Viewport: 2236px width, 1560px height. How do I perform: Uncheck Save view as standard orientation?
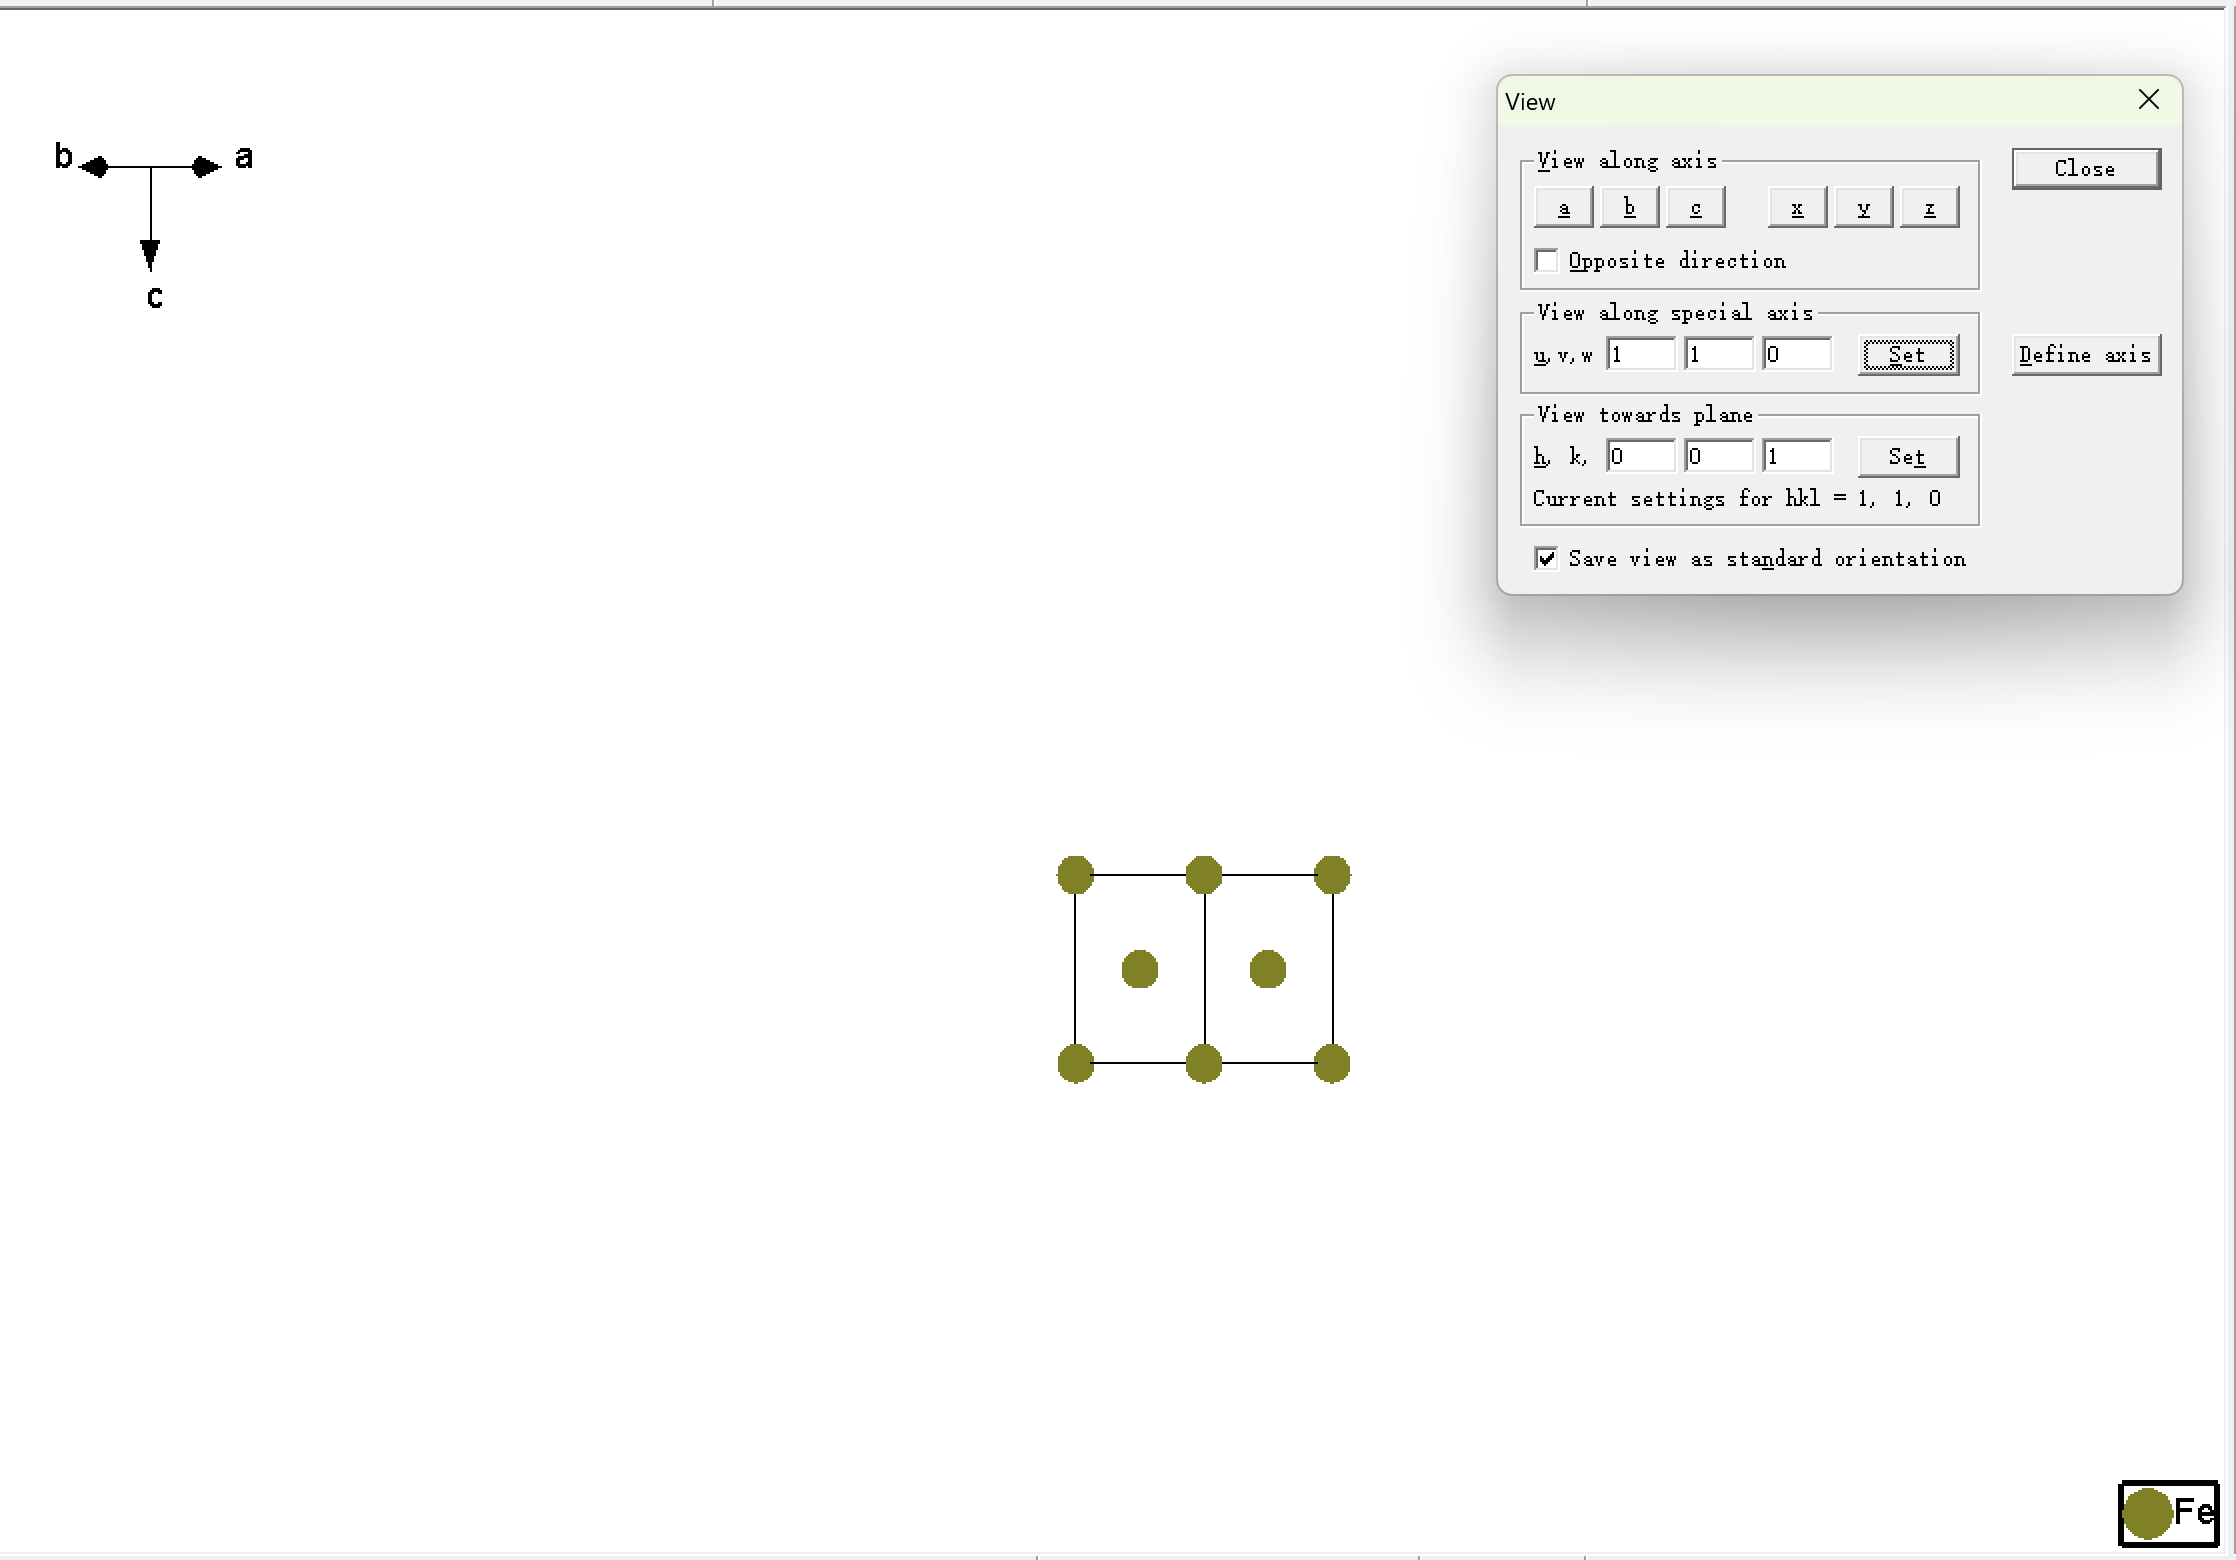[1547, 559]
